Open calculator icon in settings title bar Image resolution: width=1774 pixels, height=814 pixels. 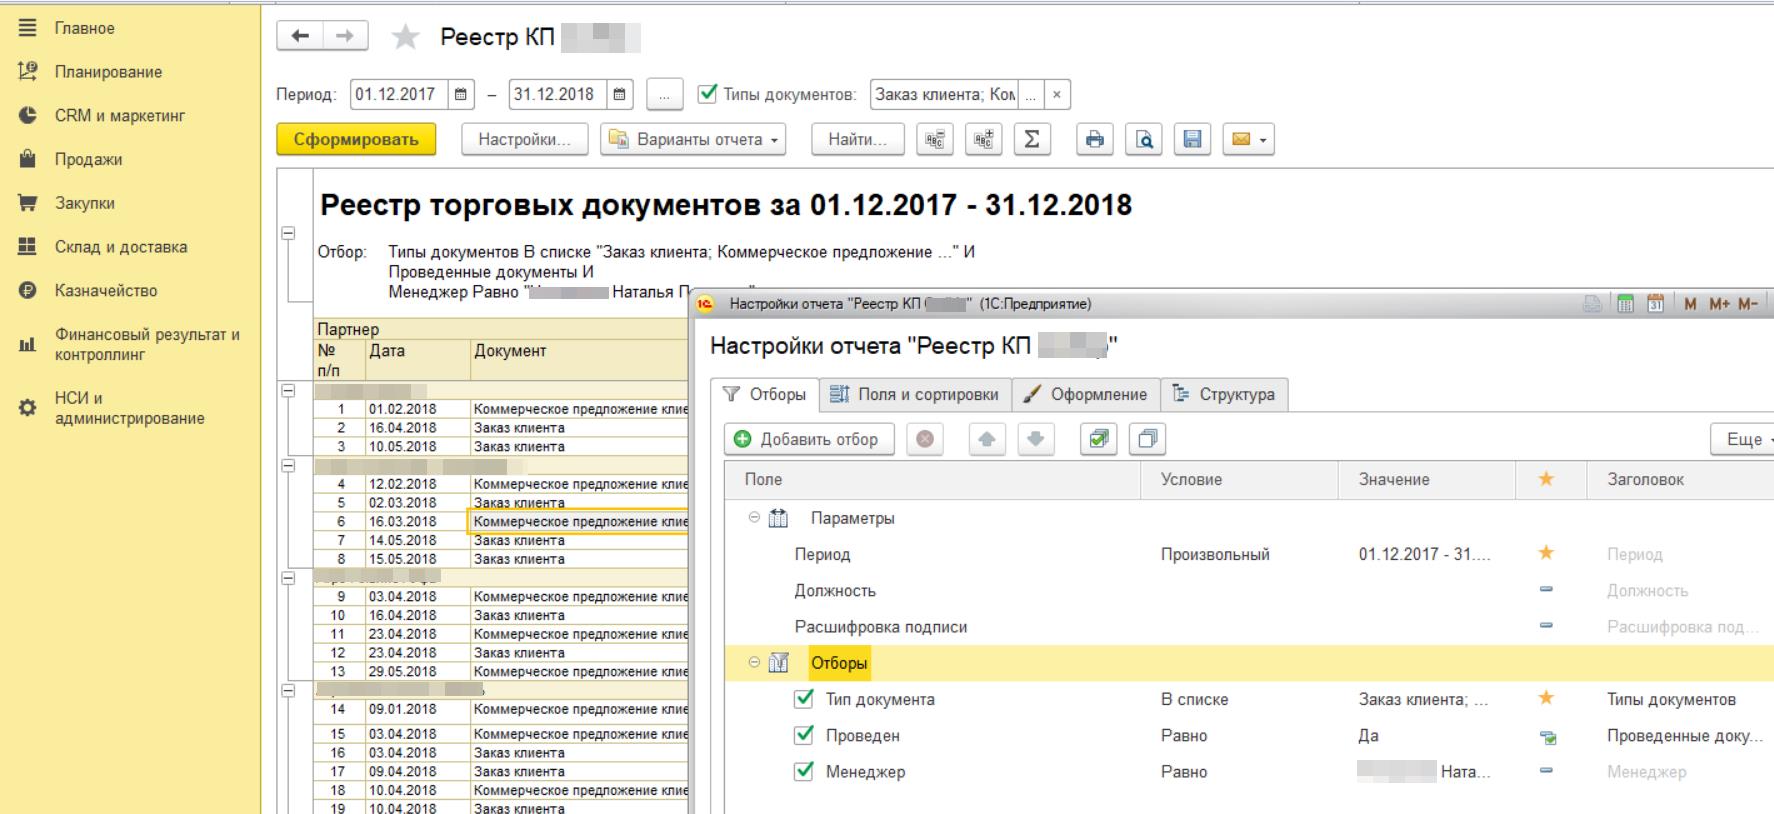[1626, 304]
